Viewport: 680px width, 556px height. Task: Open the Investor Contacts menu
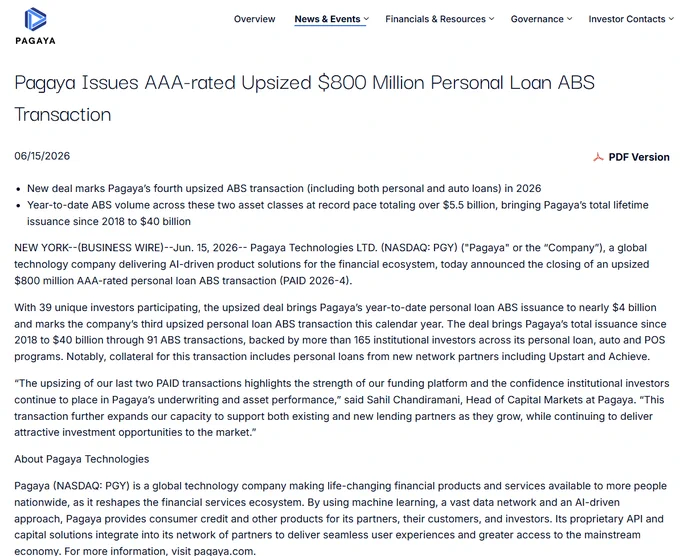[627, 19]
